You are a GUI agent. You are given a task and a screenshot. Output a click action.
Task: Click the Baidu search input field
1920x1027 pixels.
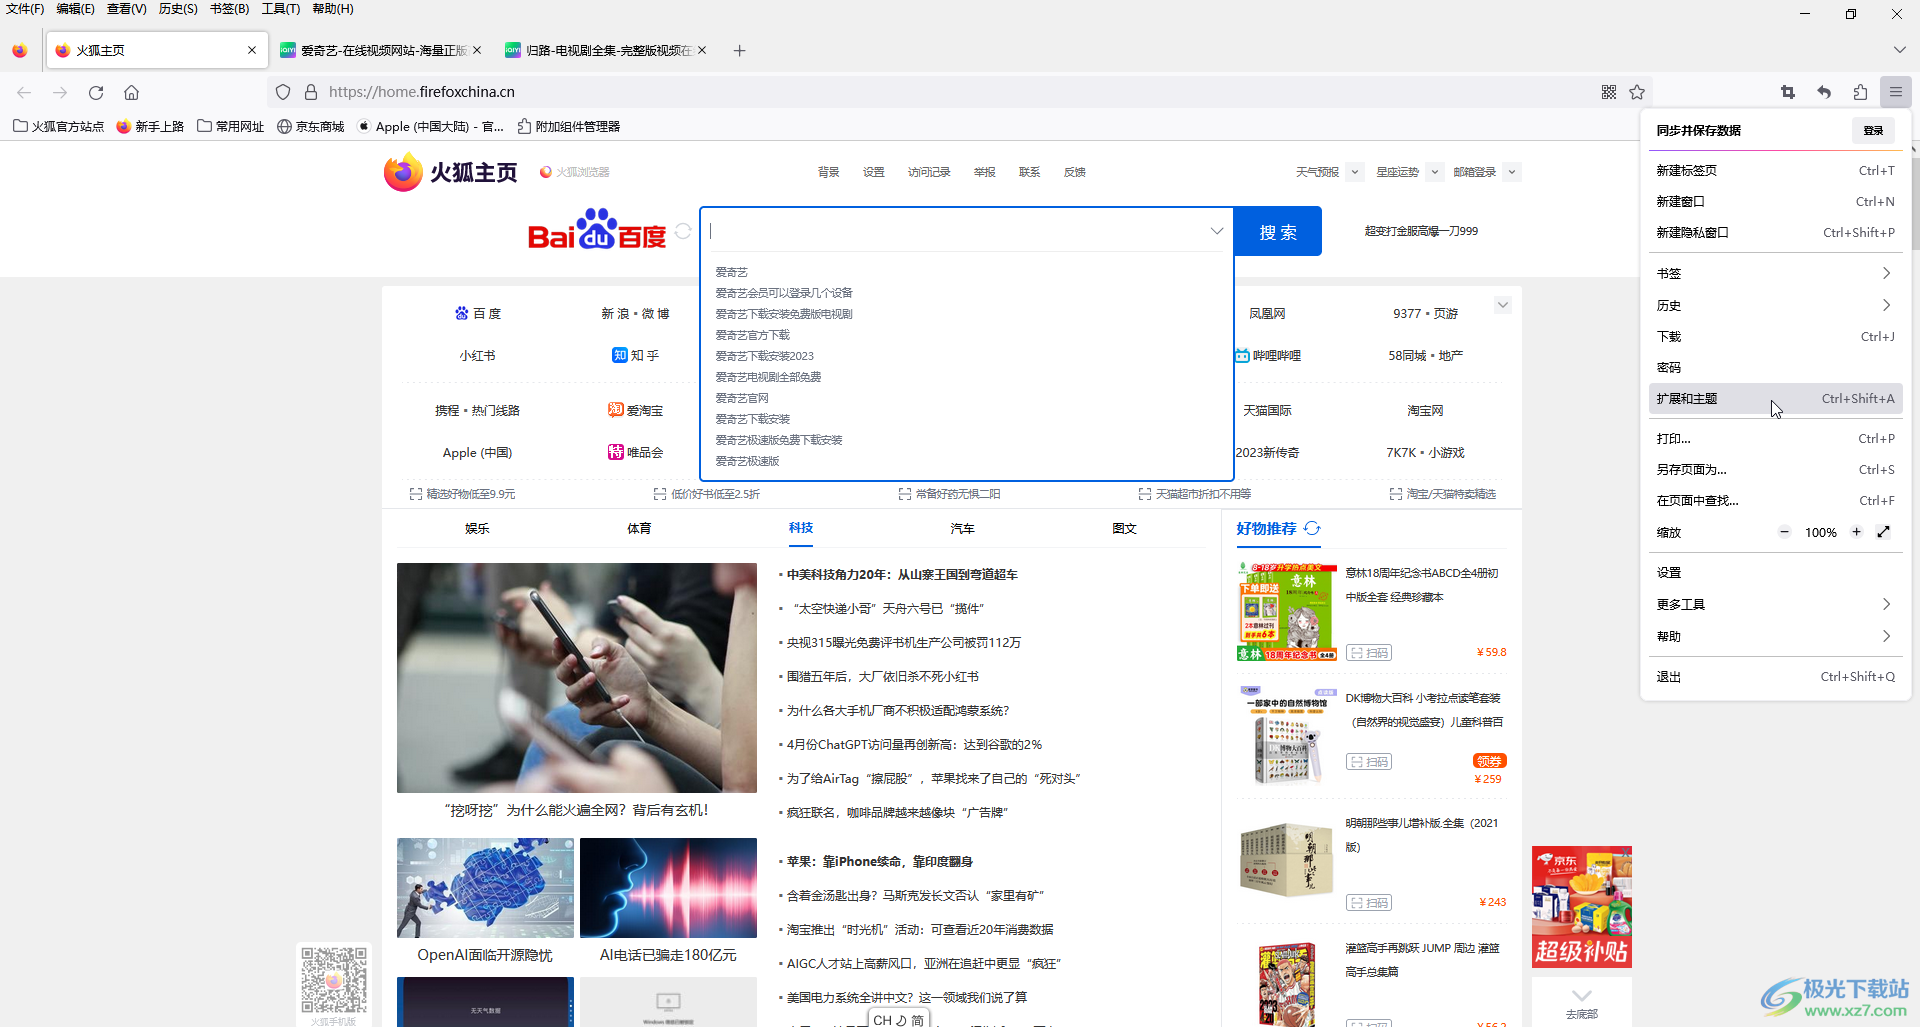pos(955,231)
